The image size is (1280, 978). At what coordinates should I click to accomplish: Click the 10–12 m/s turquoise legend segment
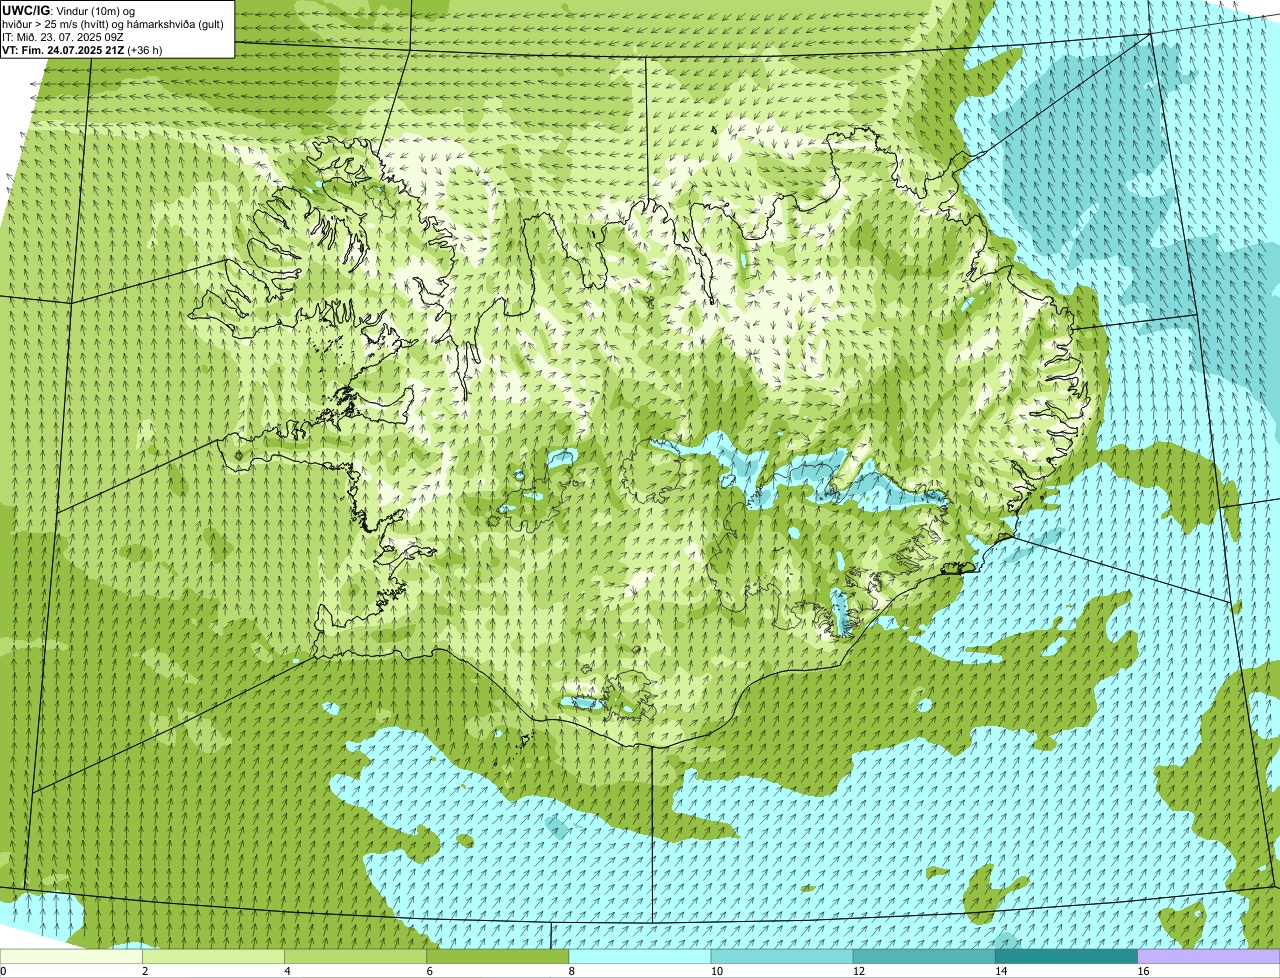tap(782, 956)
